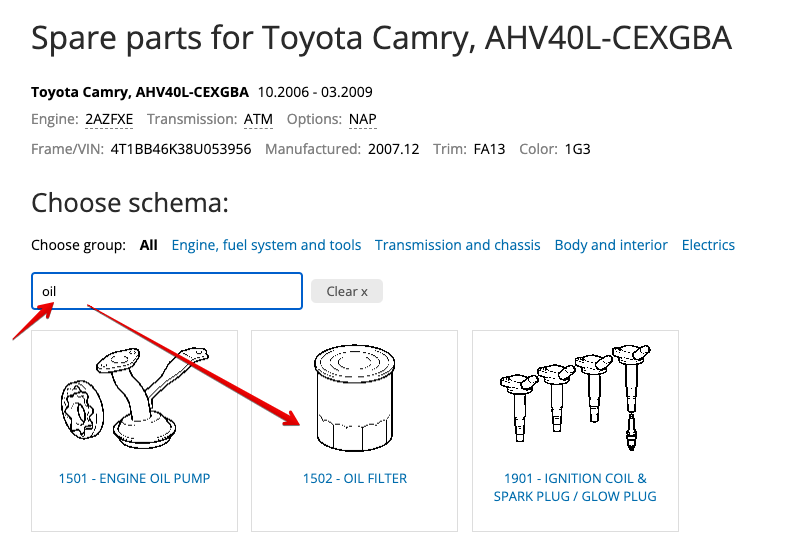Switch to Engine, fuel system and tools group
This screenshot has height=553, width=808.
[266, 245]
